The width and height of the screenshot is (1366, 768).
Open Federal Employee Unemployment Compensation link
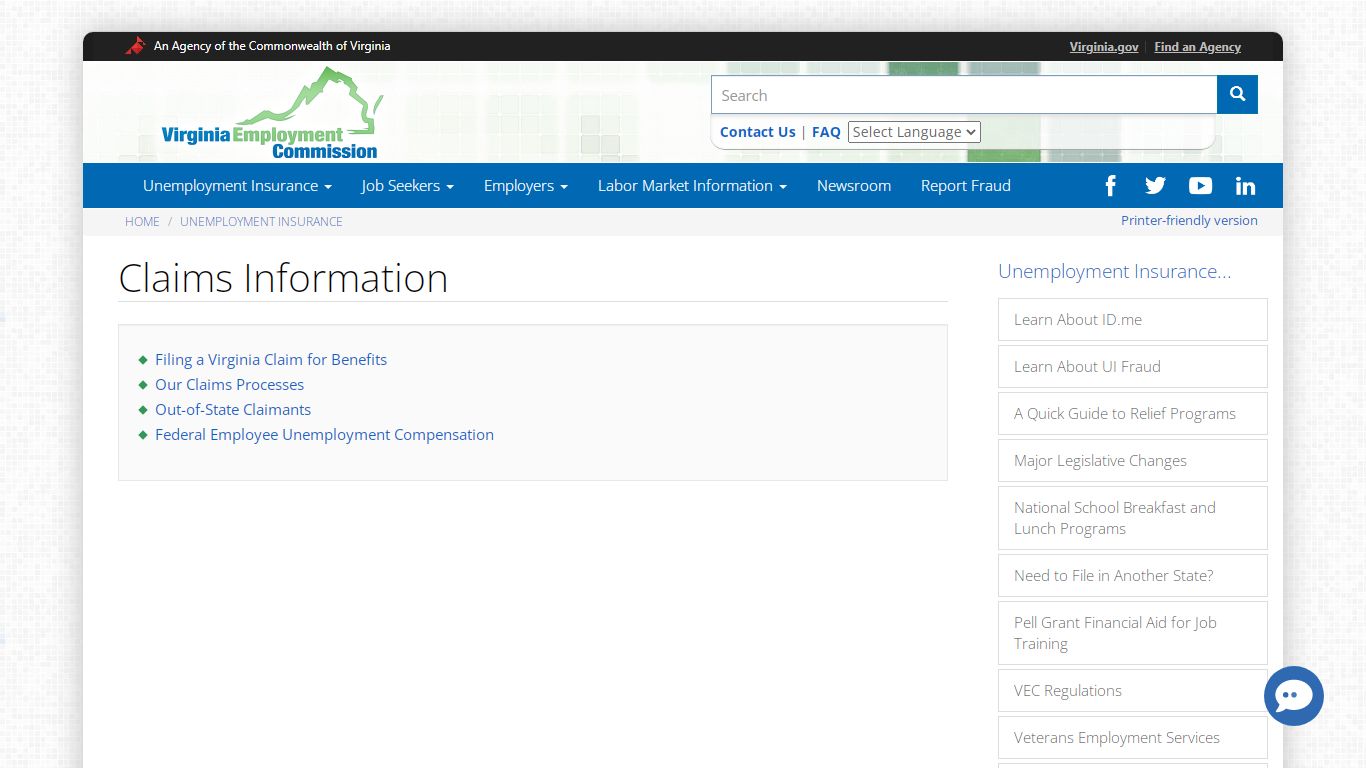tap(324, 435)
